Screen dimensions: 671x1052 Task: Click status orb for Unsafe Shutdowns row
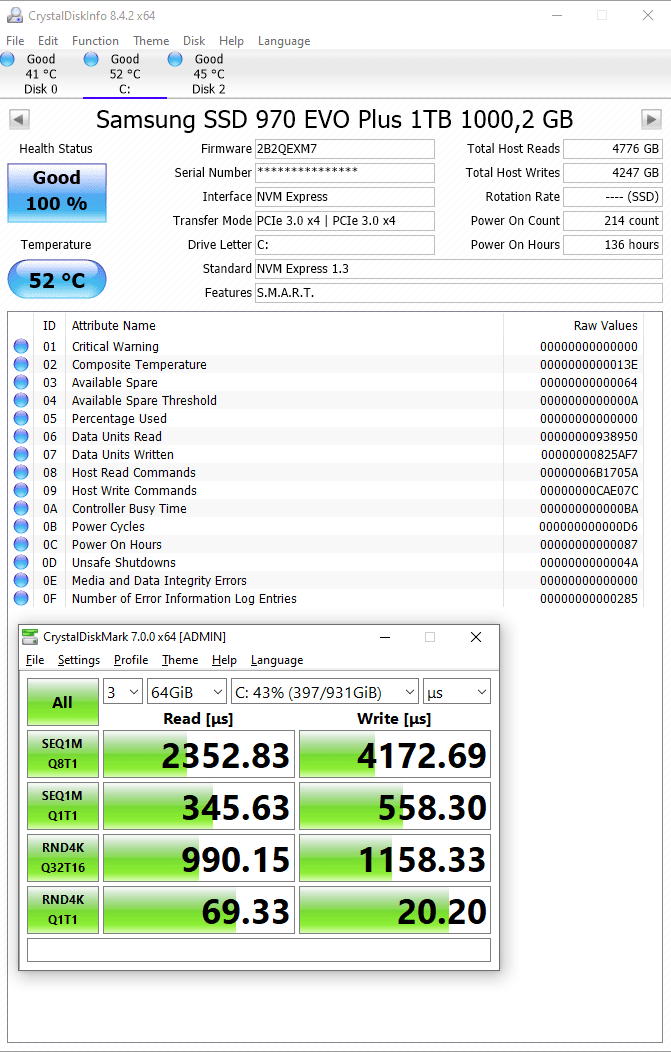(x=21, y=562)
